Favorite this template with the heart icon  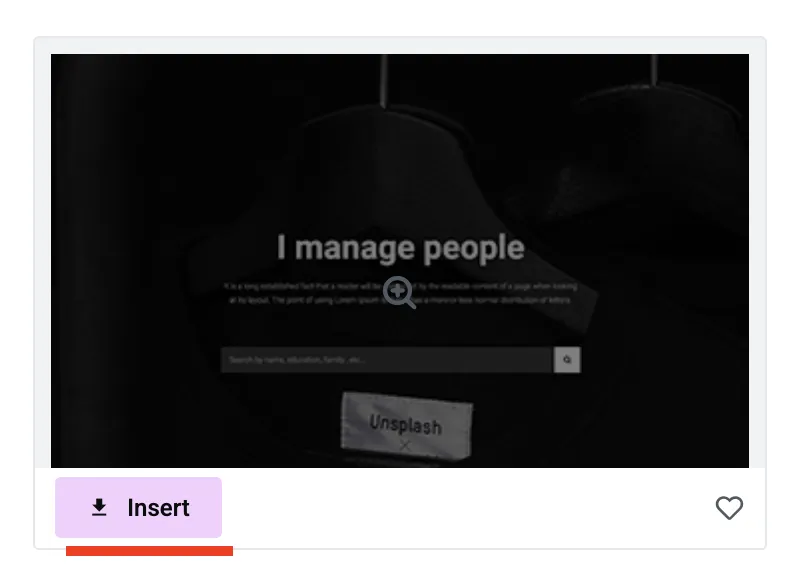729,508
